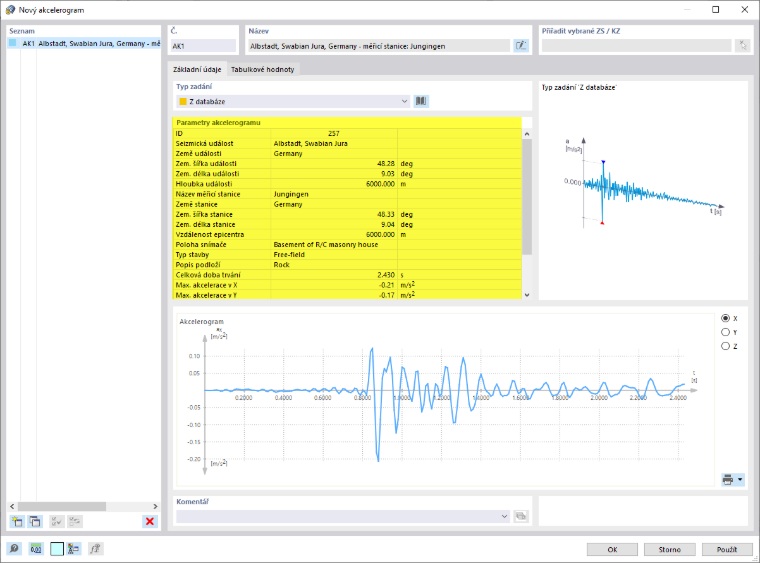Click the list horizontal scroll right arrow
Image resolution: width=760 pixels, height=563 pixels.
click(155, 506)
